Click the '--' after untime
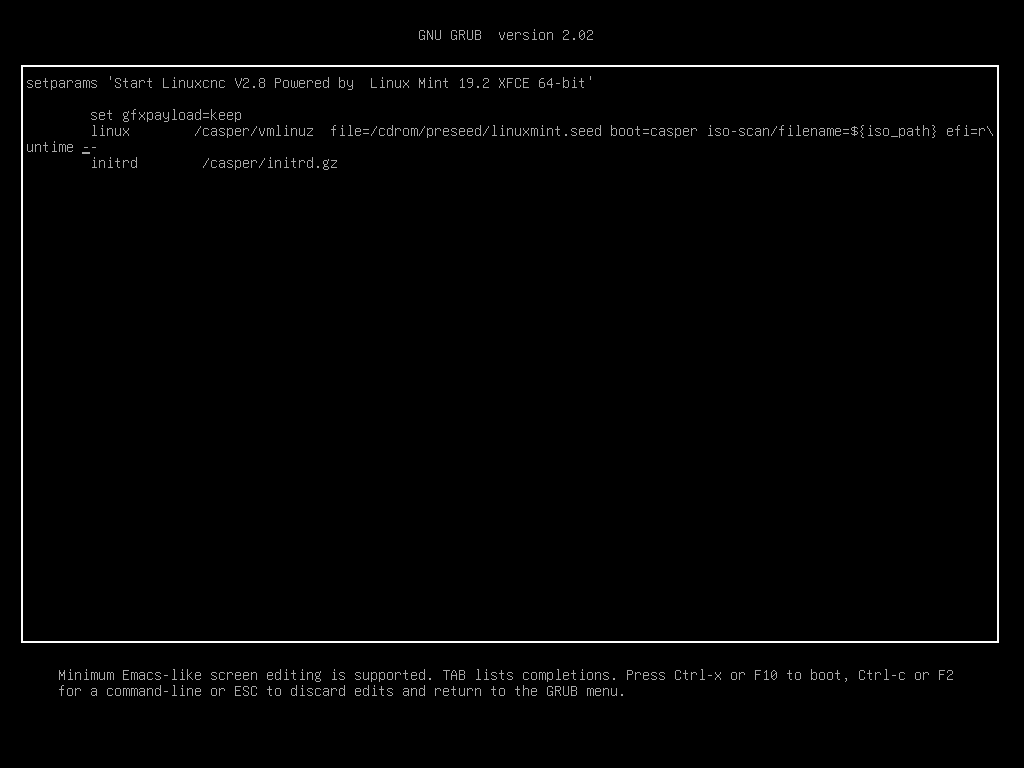 (89, 148)
